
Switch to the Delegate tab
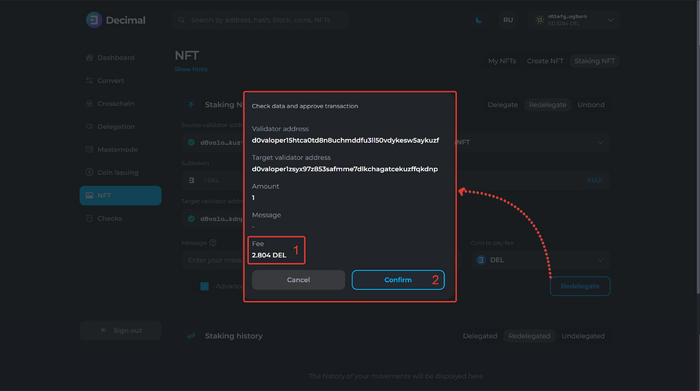tap(502, 104)
